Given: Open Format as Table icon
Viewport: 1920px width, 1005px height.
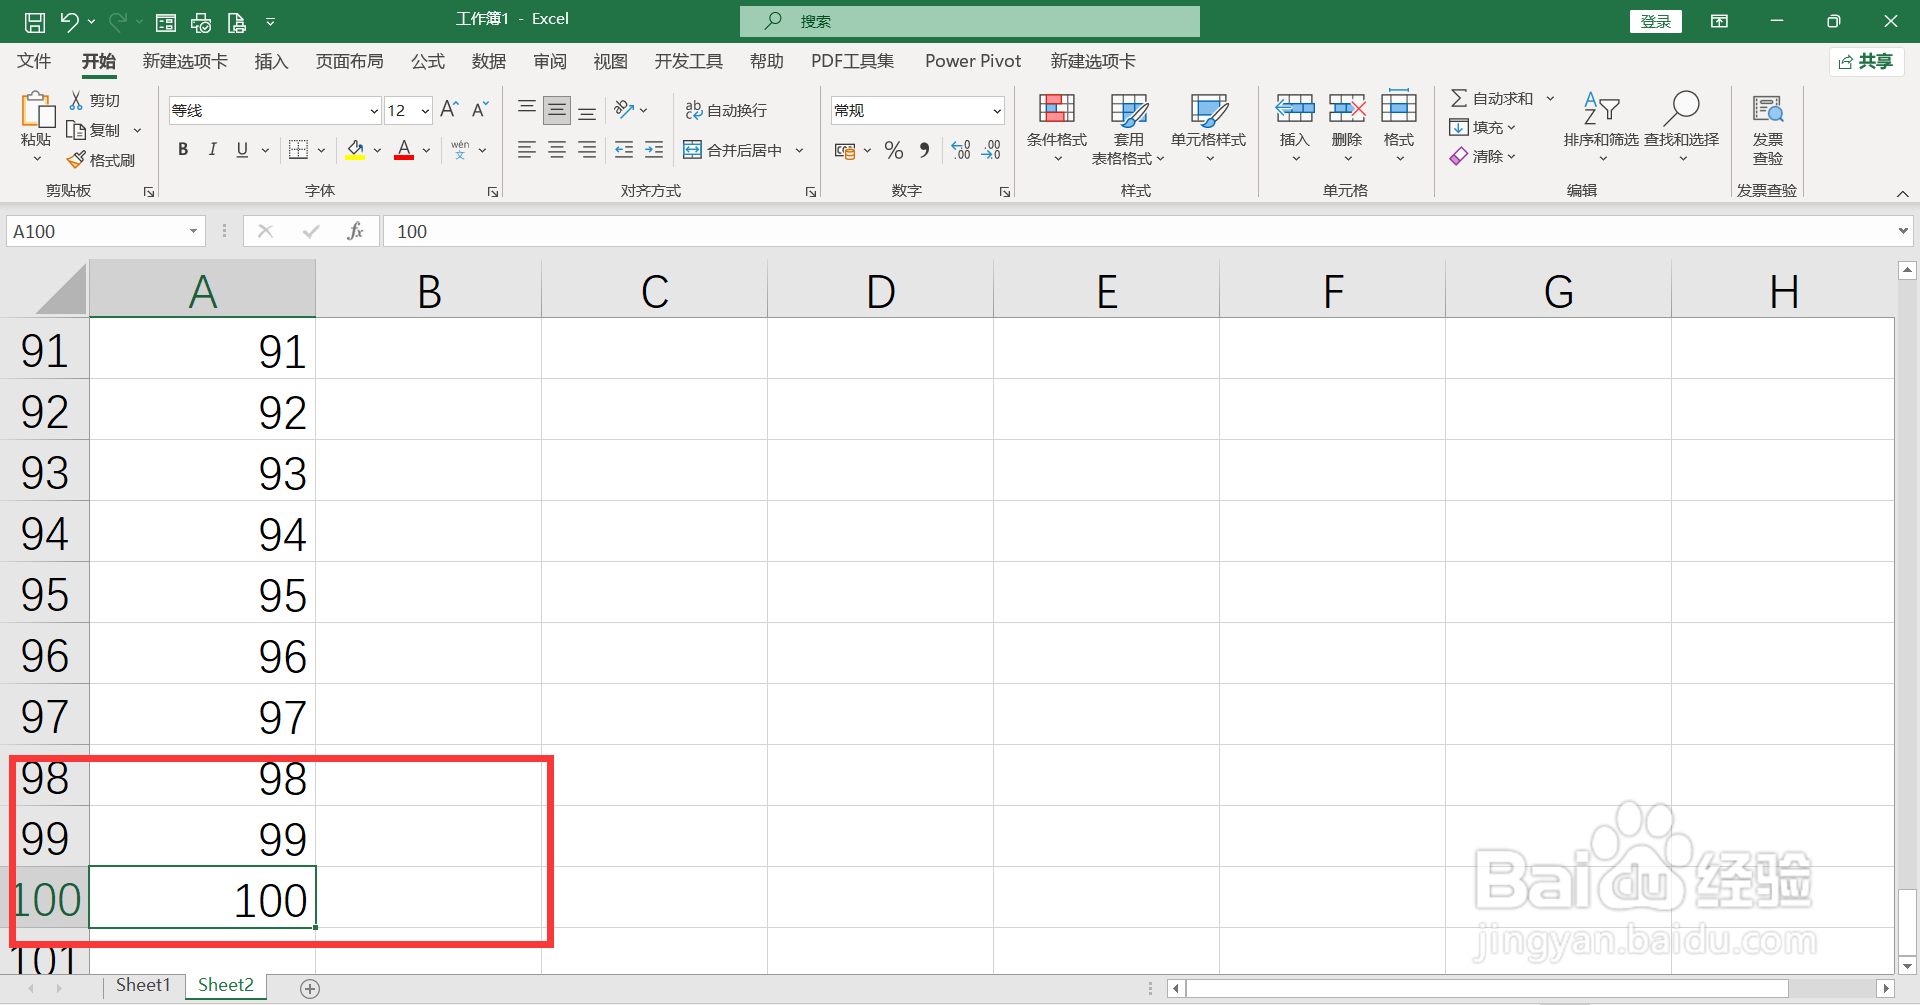Looking at the screenshot, I should [x=1129, y=108].
